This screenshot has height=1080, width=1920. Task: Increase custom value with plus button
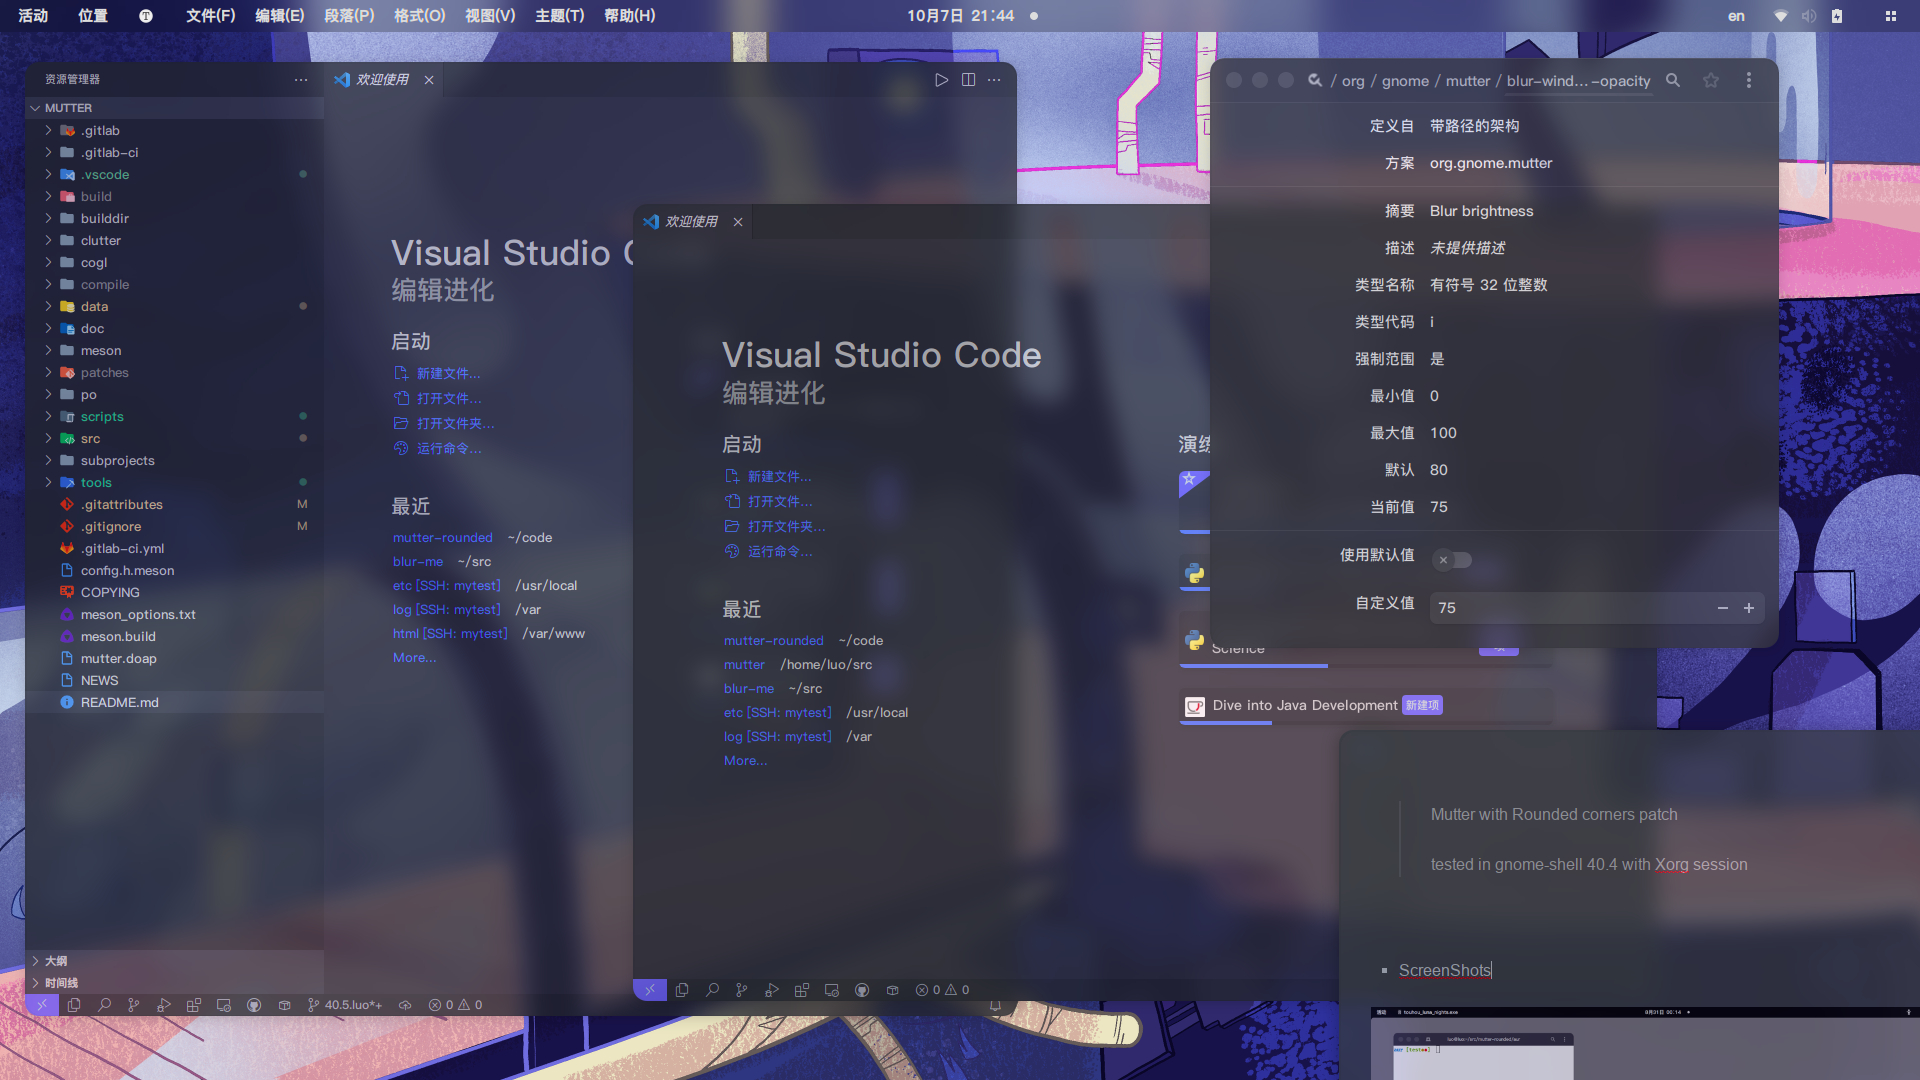[x=1749, y=608]
